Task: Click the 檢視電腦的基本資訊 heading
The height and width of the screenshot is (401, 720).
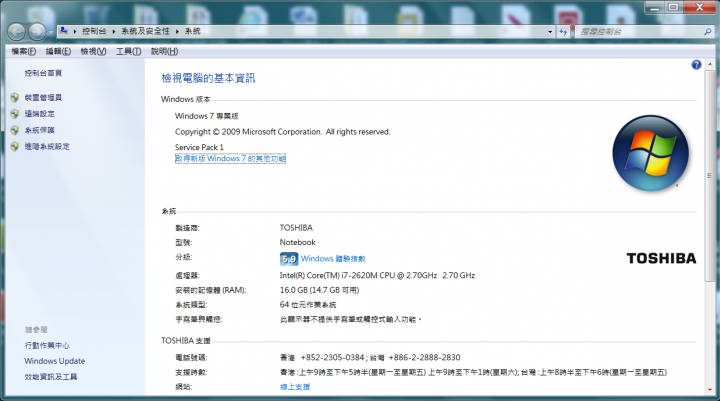Action: coord(208,78)
